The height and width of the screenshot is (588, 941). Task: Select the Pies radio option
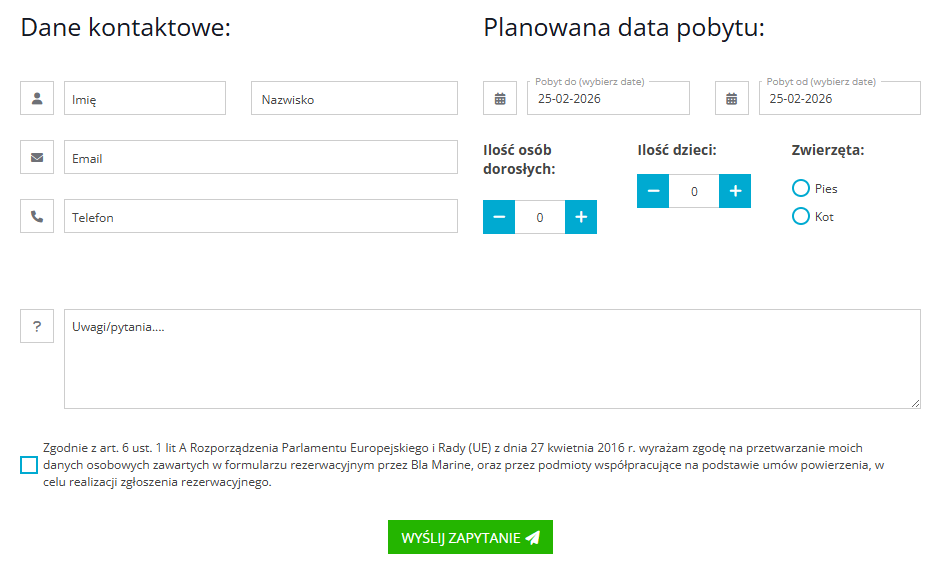pos(800,188)
